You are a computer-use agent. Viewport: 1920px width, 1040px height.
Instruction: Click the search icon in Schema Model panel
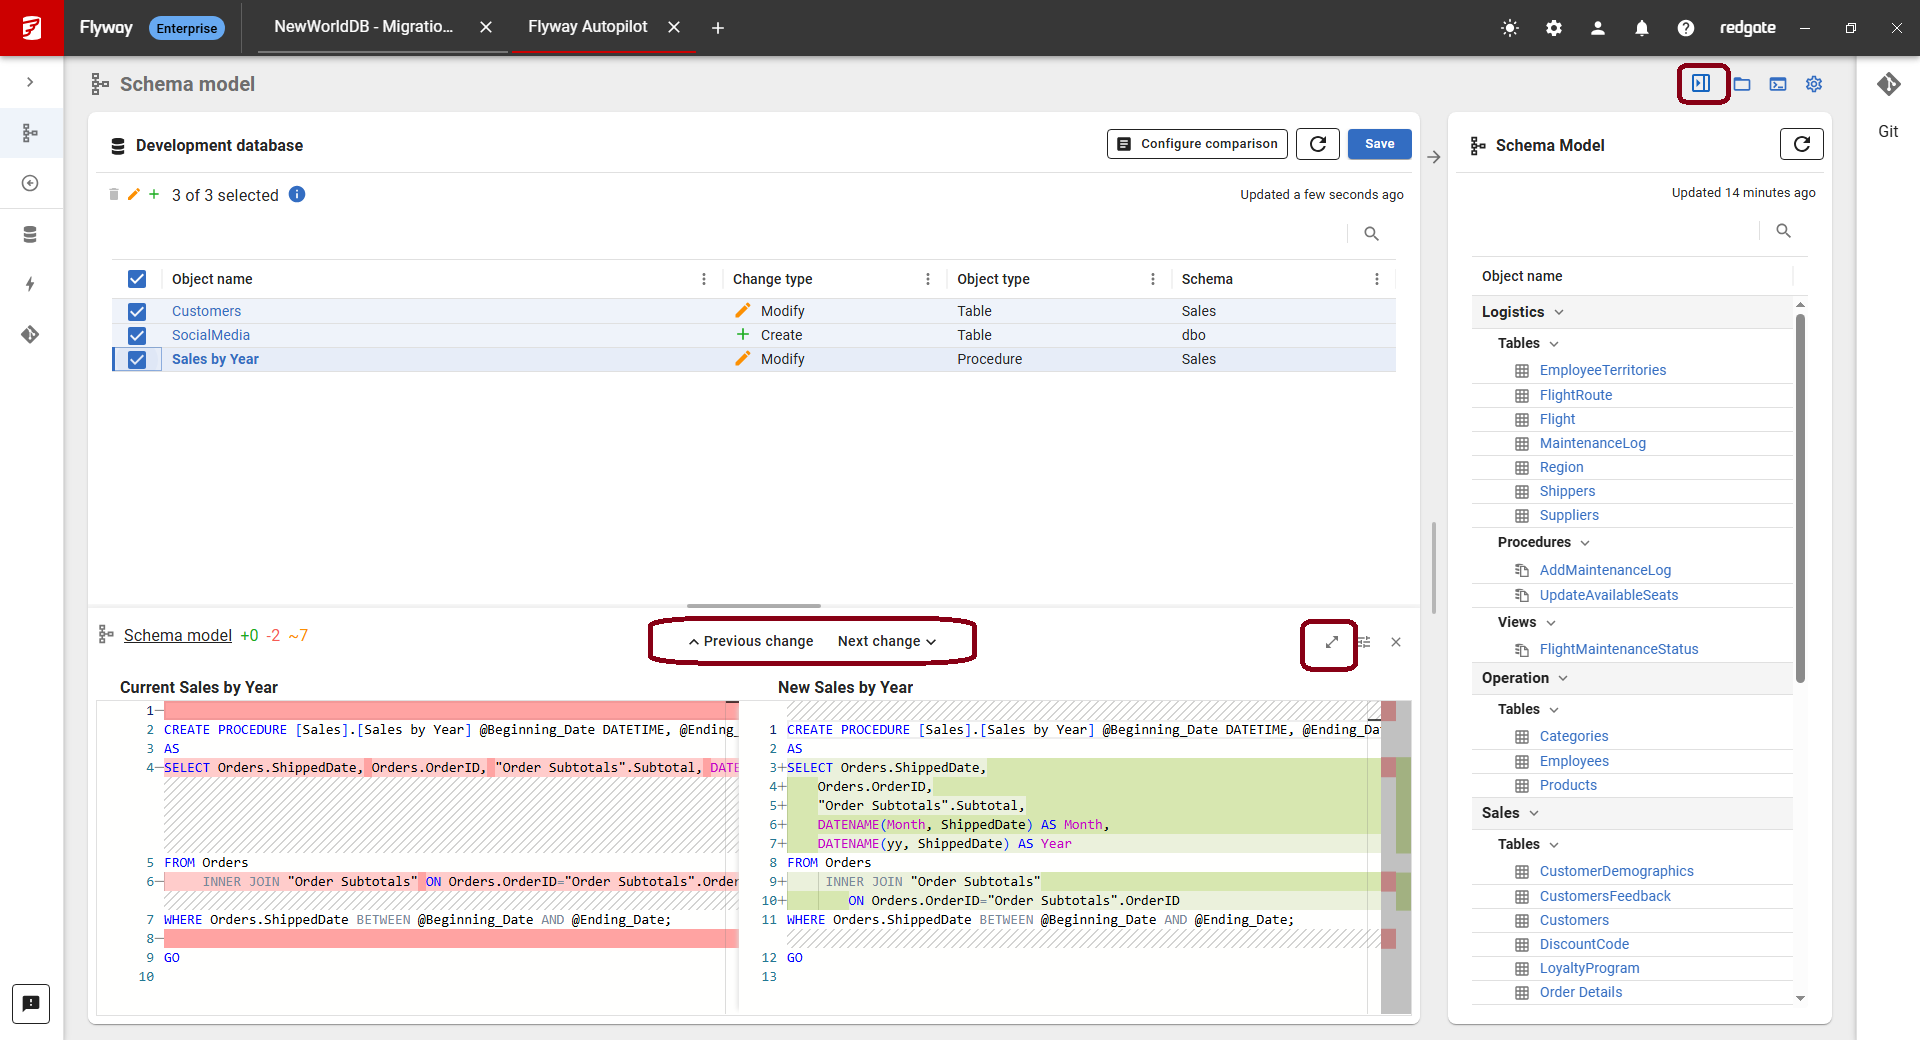point(1783,231)
